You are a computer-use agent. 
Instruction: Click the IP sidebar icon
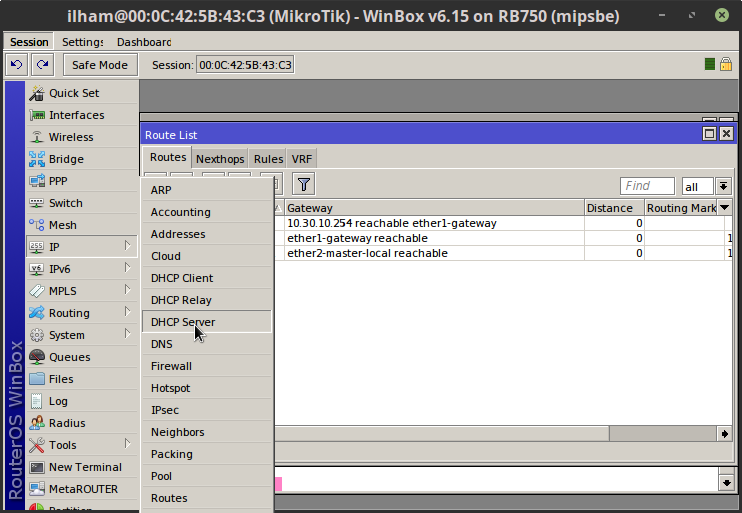(36, 247)
